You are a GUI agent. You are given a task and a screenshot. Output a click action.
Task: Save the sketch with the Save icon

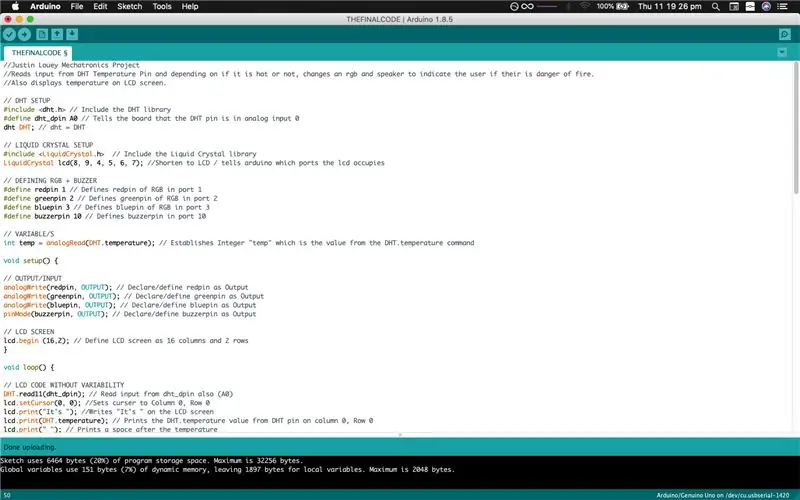[x=72, y=34]
